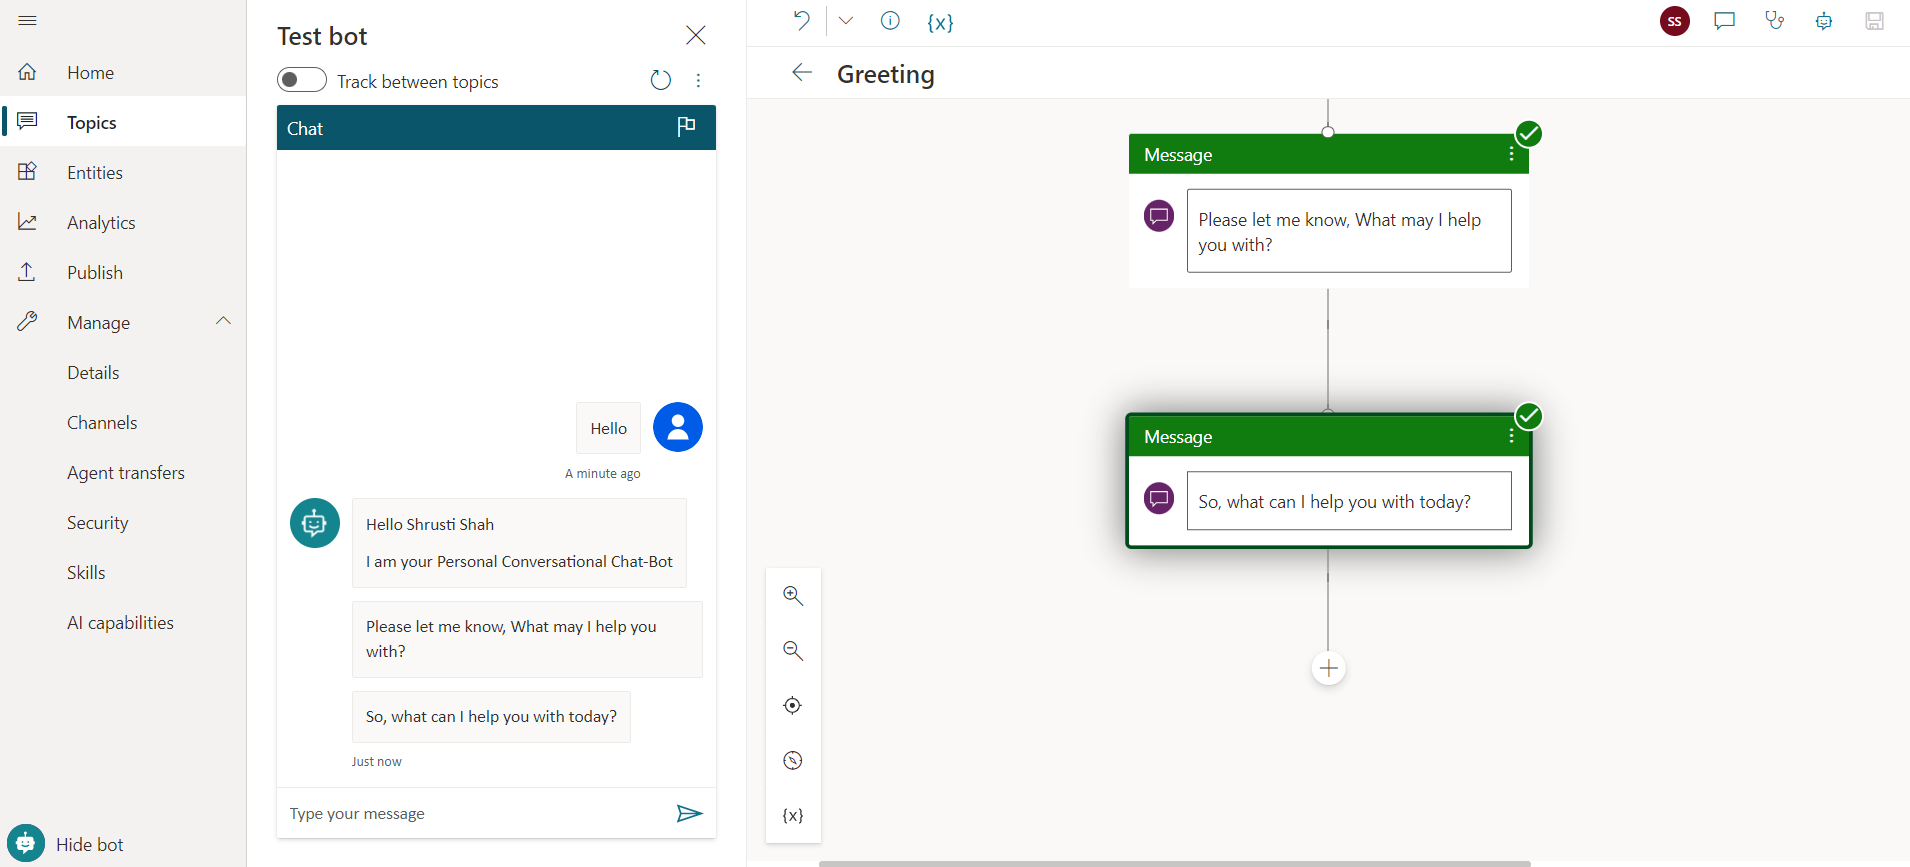Click the Save icon
This screenshot has height=867, width=1910.
tap(1874, 21)
